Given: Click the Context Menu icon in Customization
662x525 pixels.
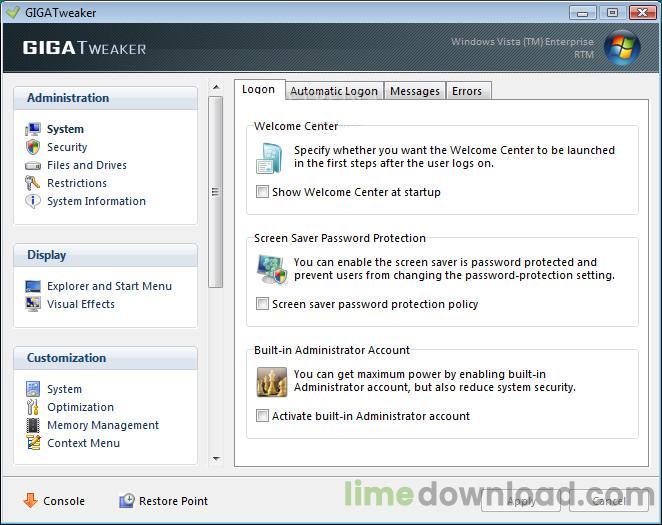Looking at the screenshot, I should coord(33,443).
